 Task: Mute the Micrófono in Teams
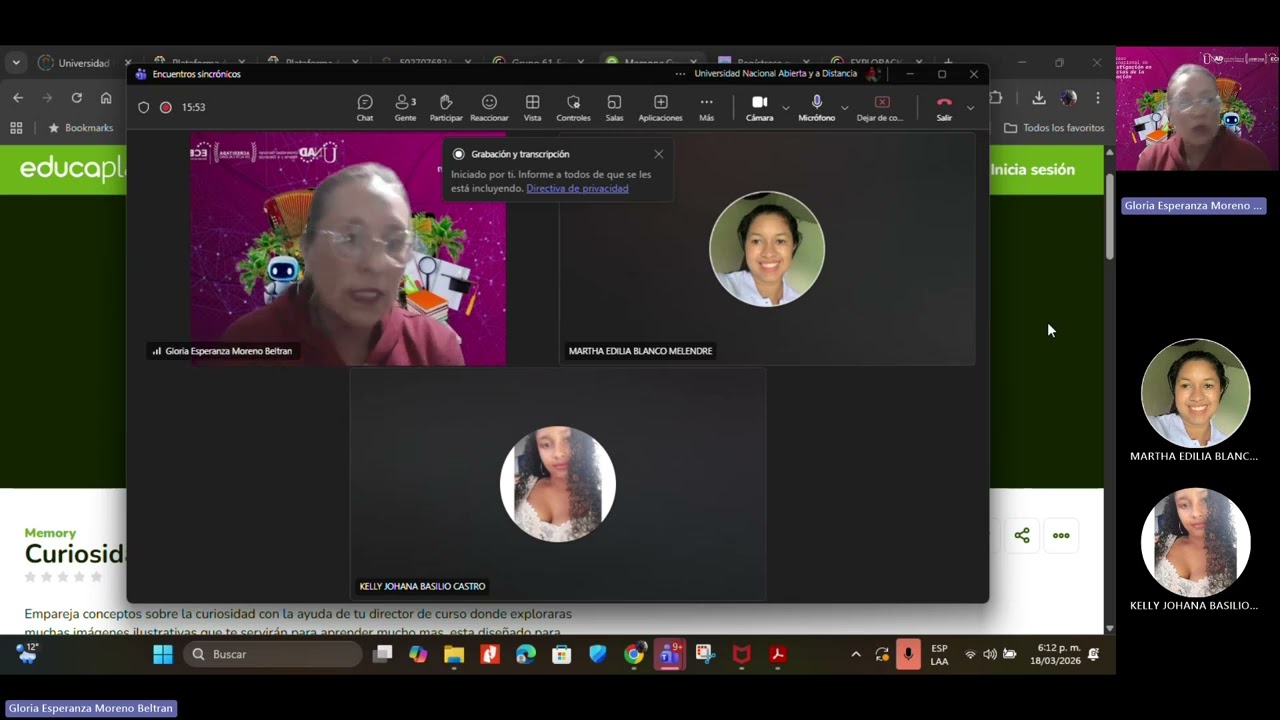(816, 108)
